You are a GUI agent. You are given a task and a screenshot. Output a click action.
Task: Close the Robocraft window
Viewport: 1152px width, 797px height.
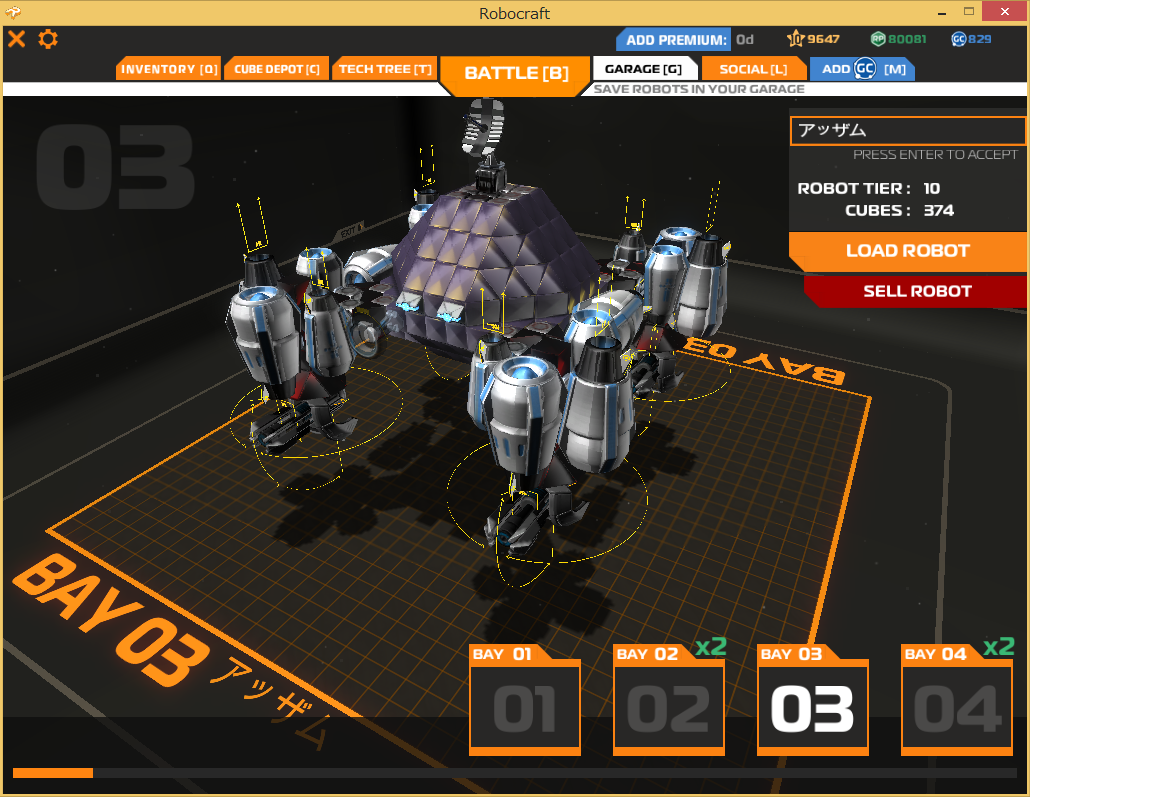[x=1004, y=12]
